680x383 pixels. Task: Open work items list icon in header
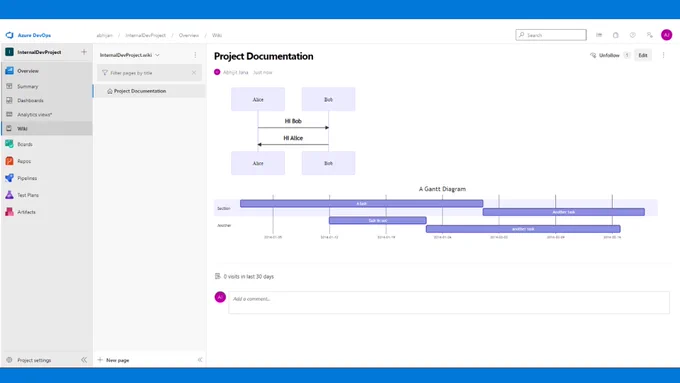click(x=599, y=35)
